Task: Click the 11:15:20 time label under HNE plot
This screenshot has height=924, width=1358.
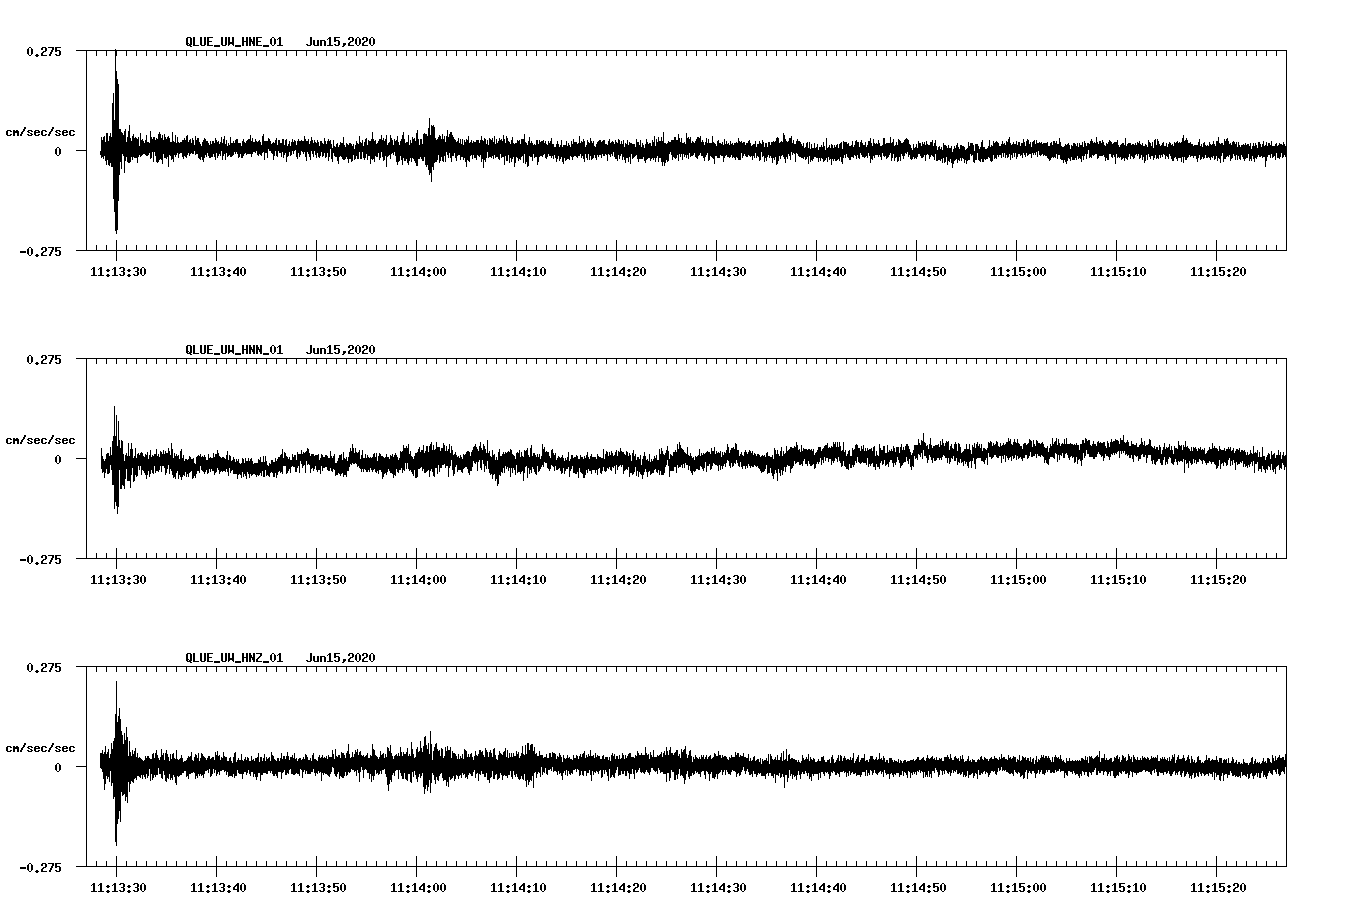Action: click(1218, 272)
